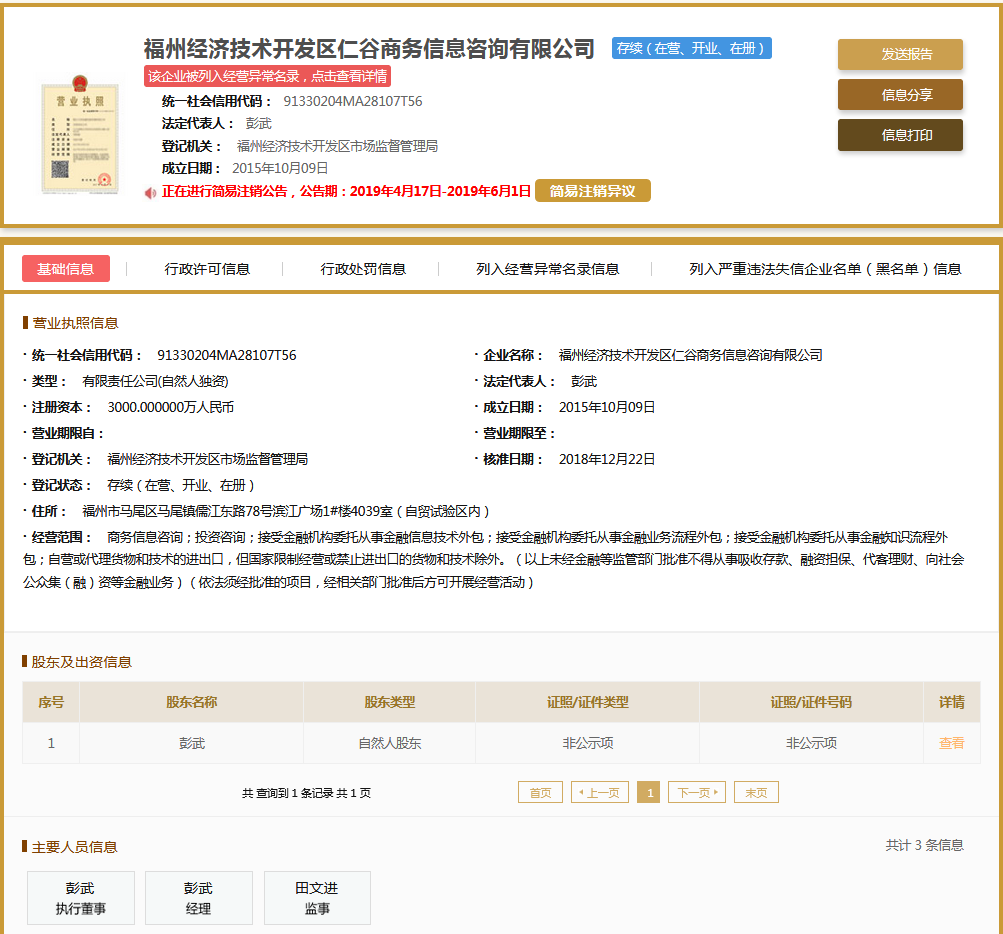Viewport: 1003px width, 934px height.
Task: Open the 田文进 监事 personnel card
Action: tap(317, 898)
